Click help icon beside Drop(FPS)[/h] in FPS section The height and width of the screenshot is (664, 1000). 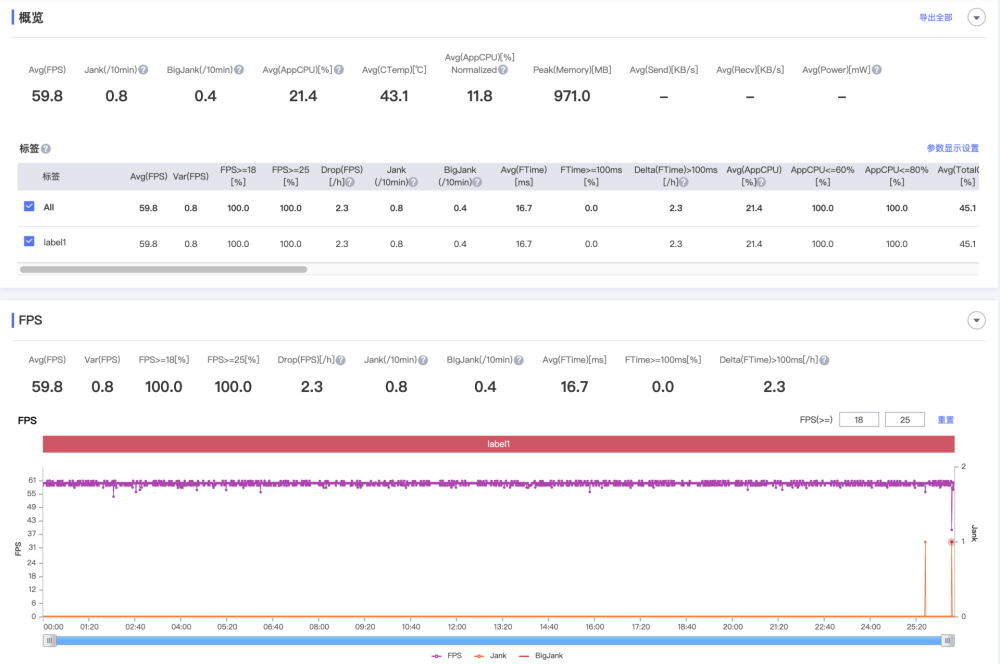[341, 360]
